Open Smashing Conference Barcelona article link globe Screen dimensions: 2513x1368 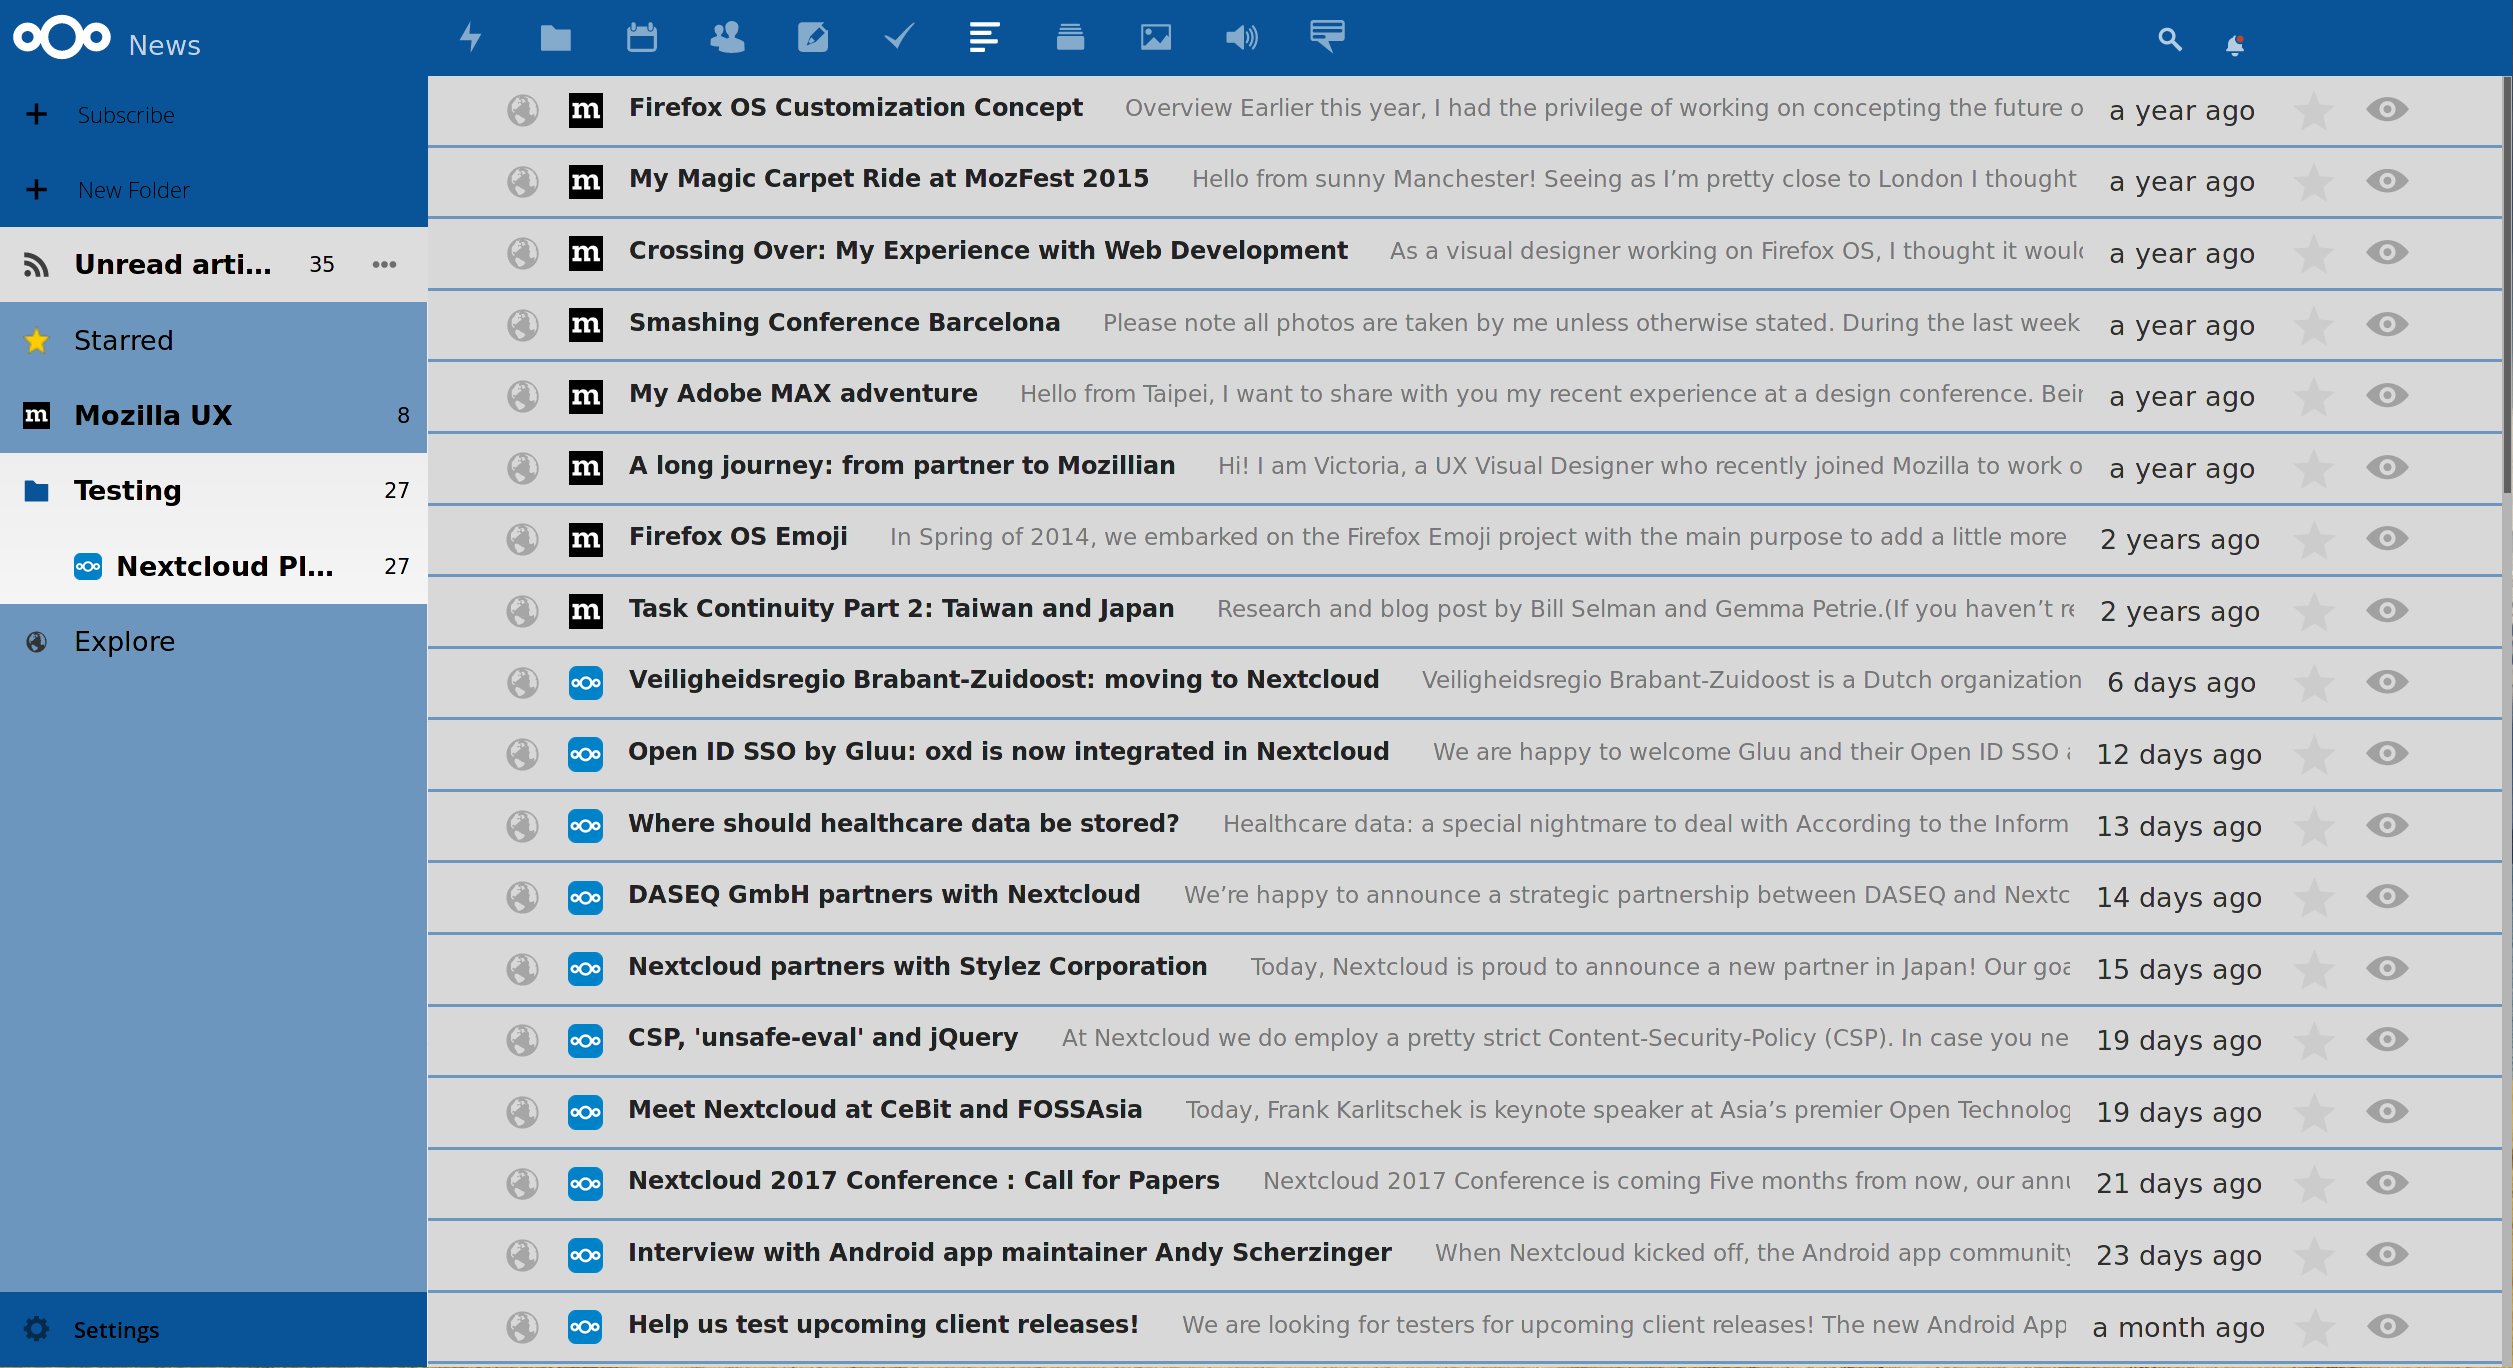pyautogui.click(x=522, y=325)
